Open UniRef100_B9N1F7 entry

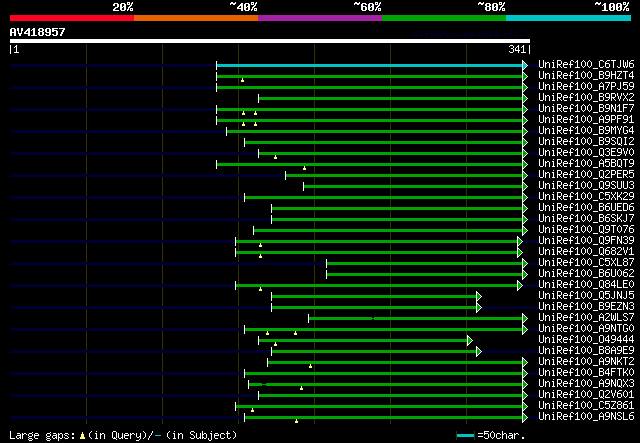pyautogui.click(x=586, y=109)
